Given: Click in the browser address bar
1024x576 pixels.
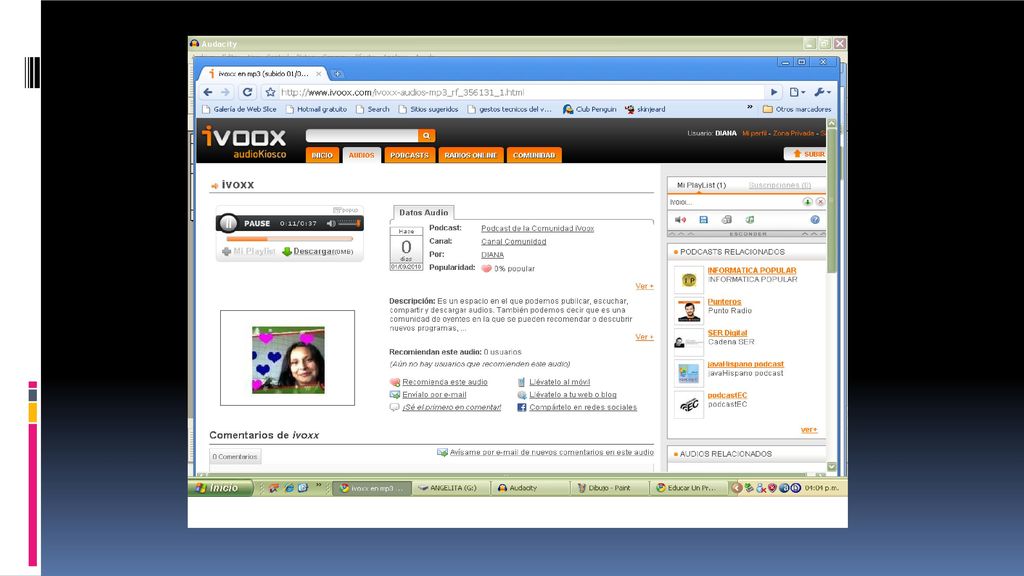Looking at the screenshot, I should pos(519,92).
